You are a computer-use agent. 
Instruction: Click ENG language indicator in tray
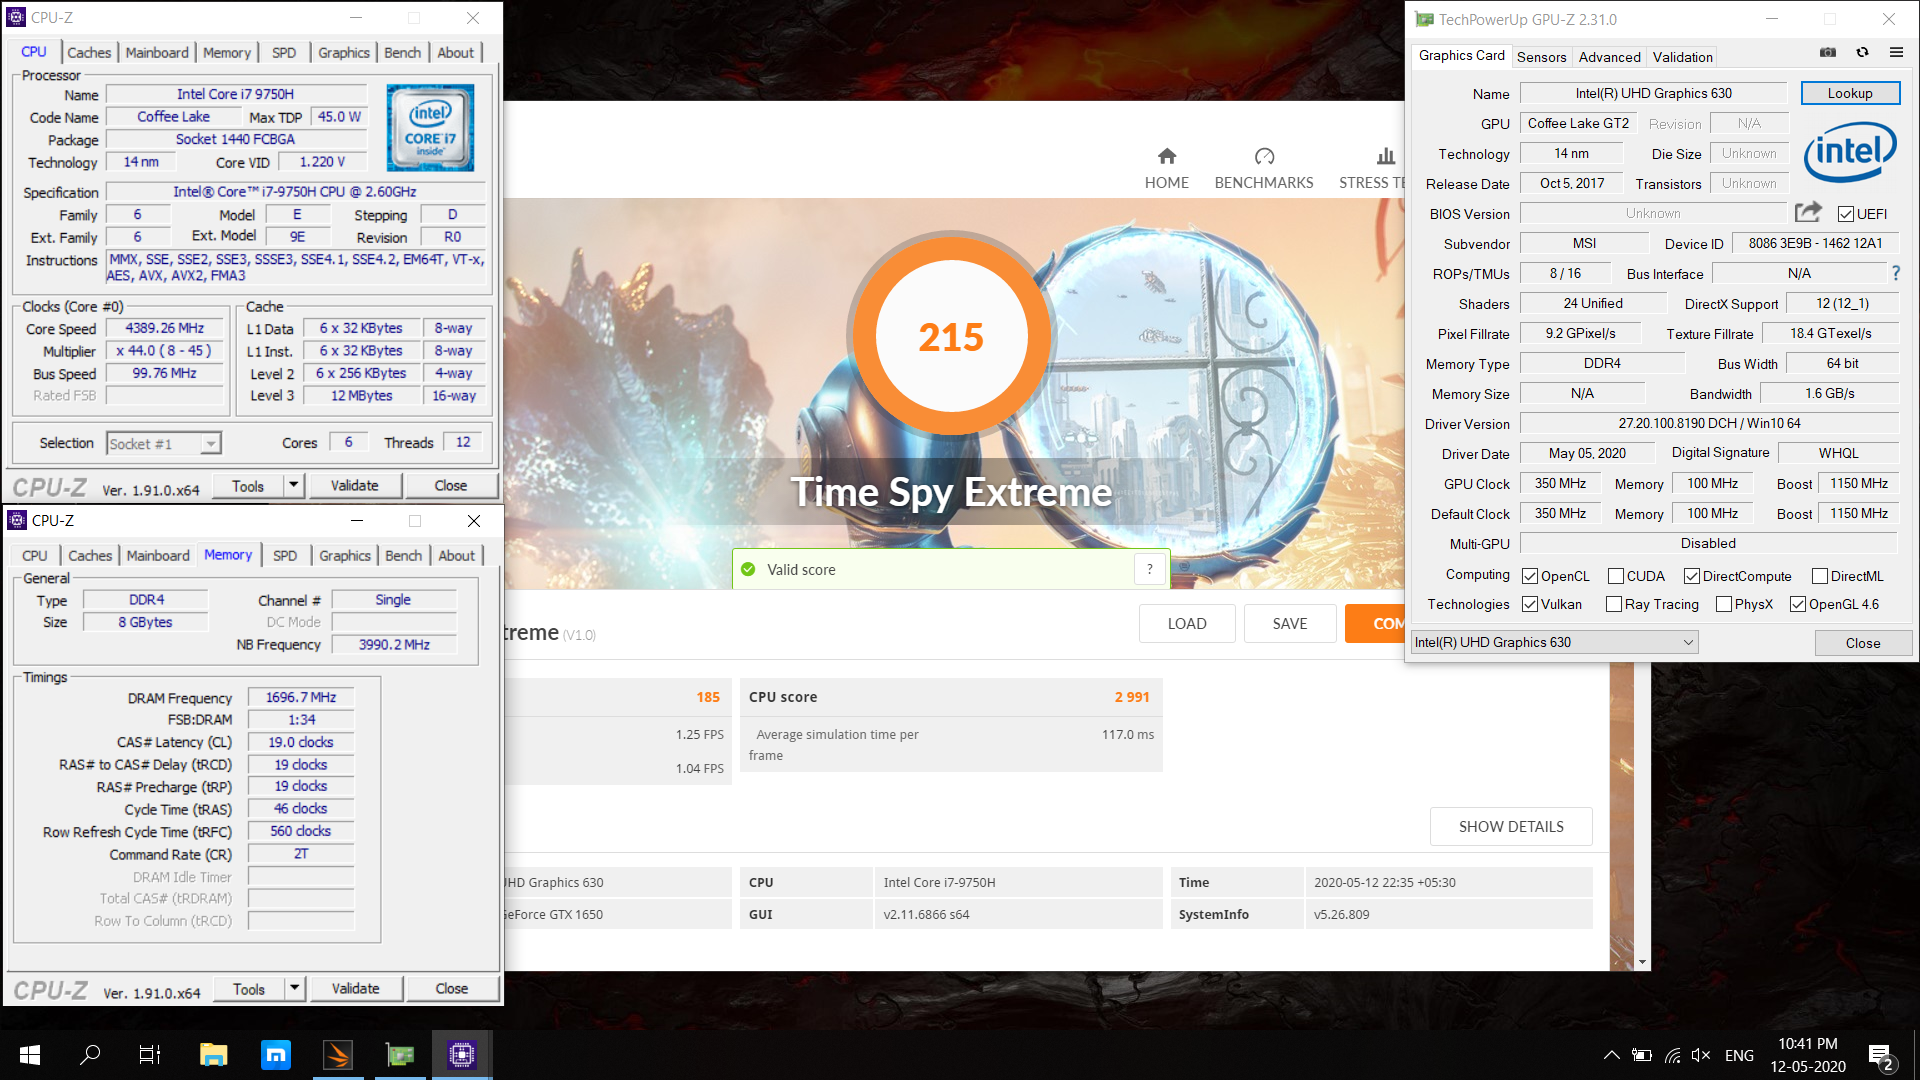tap(1739, 1055)
